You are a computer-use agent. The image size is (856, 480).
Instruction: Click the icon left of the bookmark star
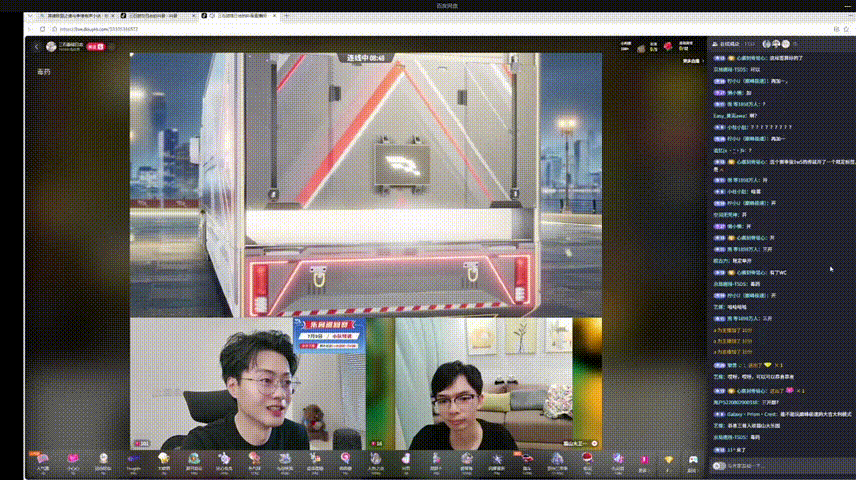(x=836, y=29)
